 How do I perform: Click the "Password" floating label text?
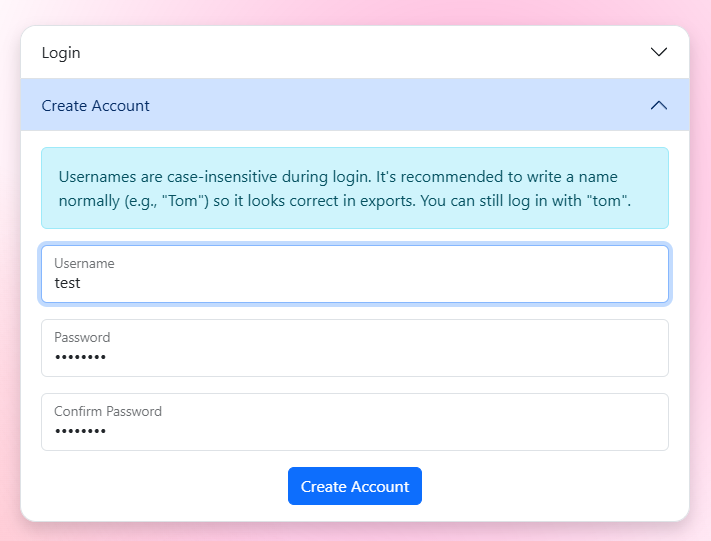(82, 337)
